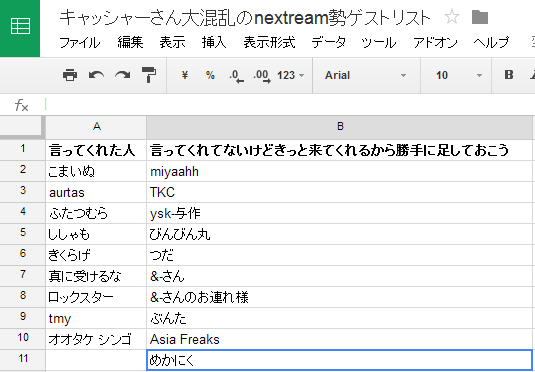Select the long header cell in B1
The image size is (535, 372).
[x=339, y=150]
